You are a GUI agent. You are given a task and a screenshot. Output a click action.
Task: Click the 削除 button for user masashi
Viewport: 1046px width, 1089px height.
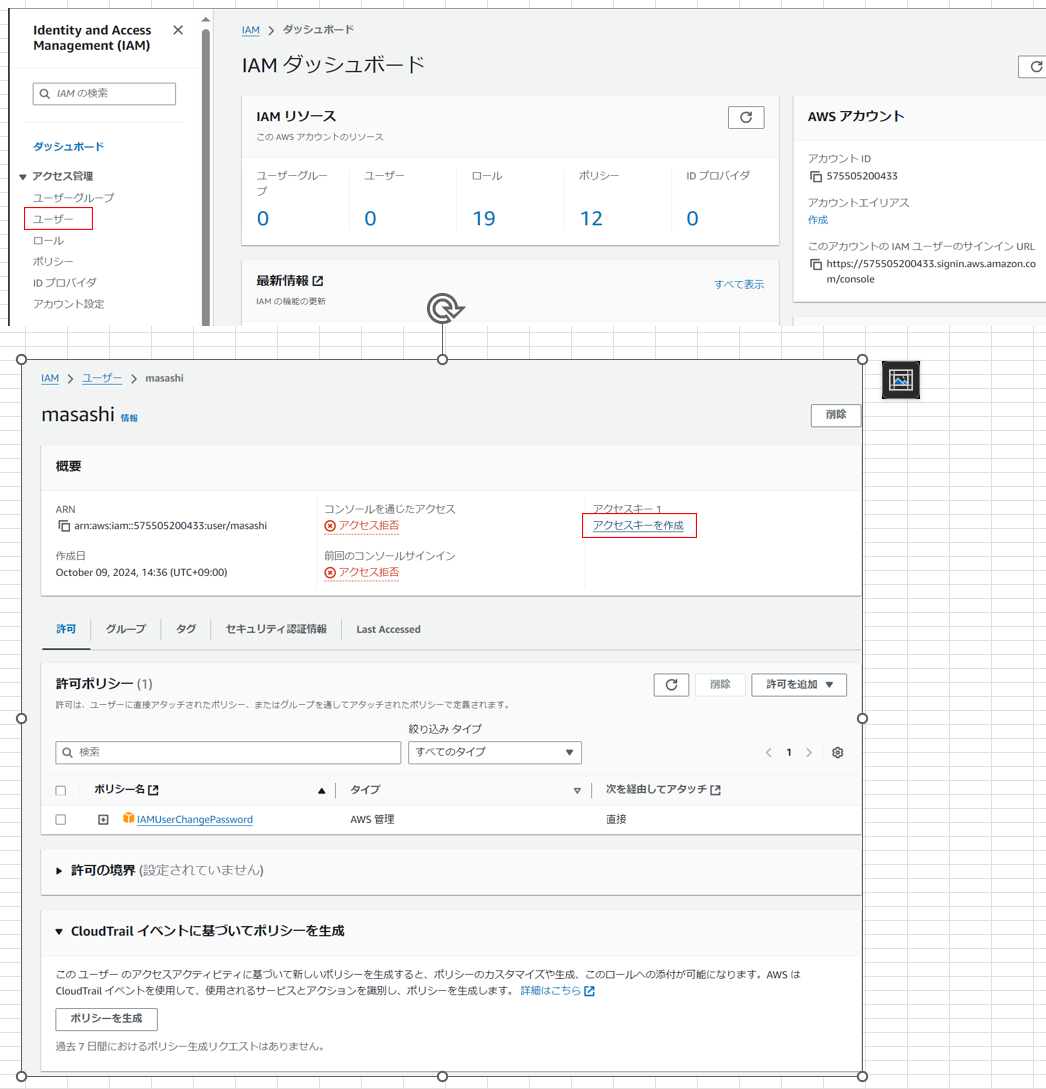click(836, 415)
